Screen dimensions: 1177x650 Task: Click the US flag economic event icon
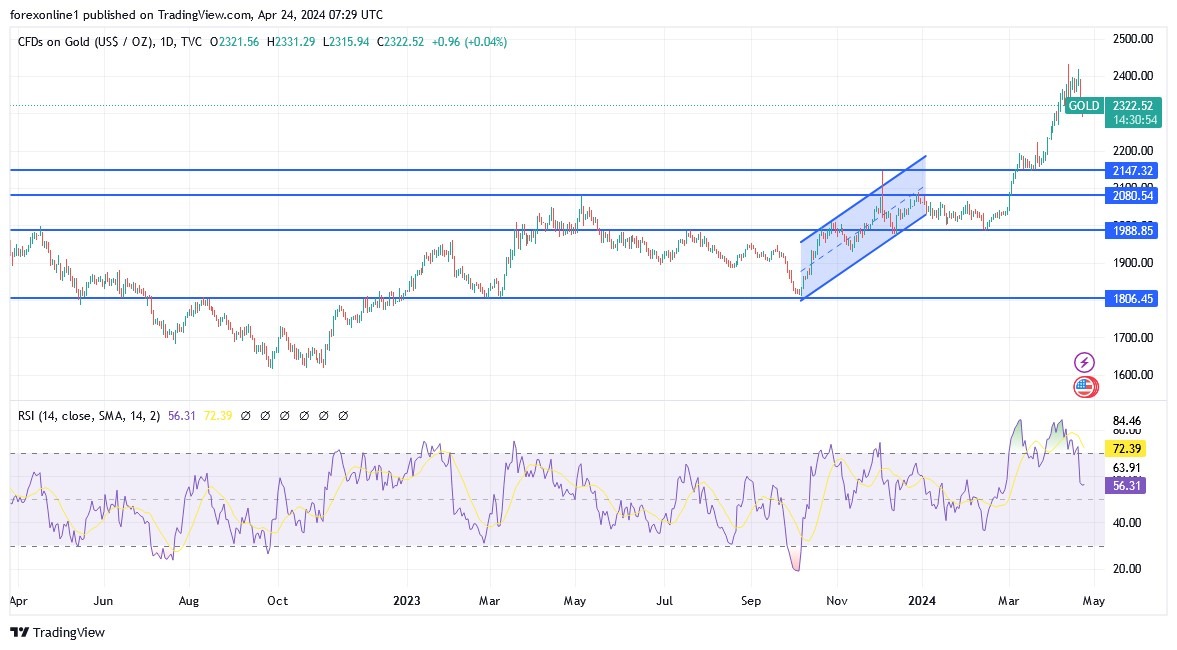pos(1085,387)
